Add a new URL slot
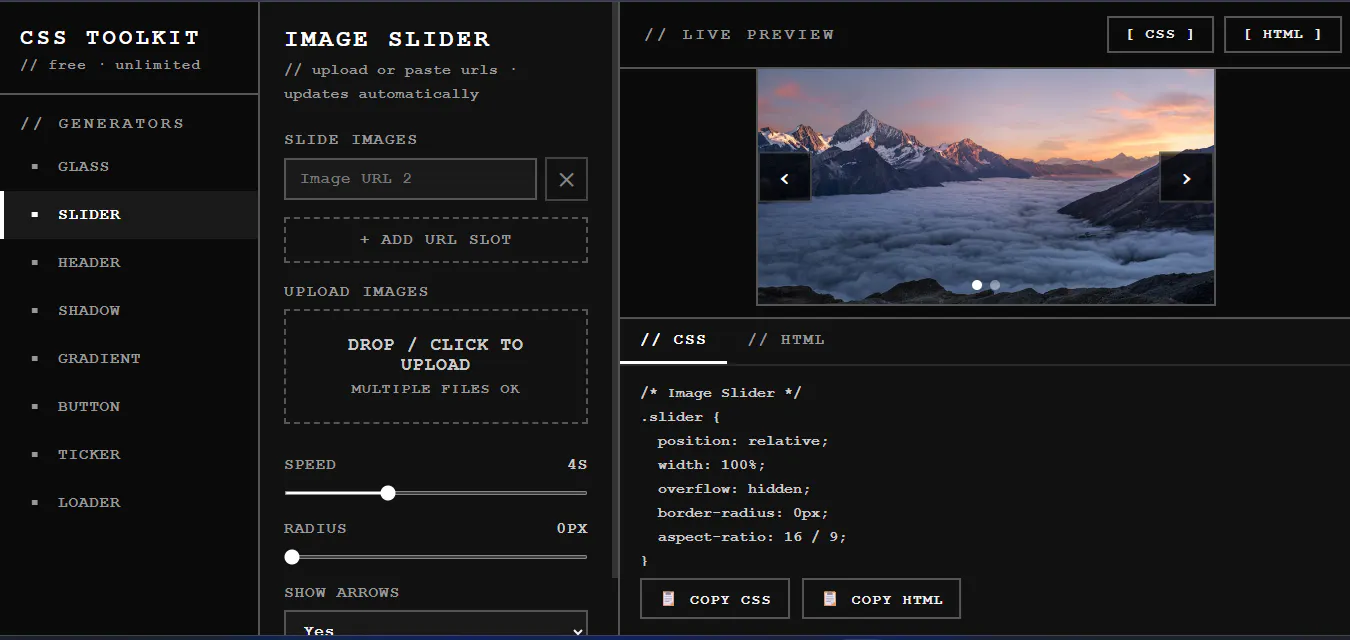The image size is (1350, 640). [x=436, y=240]
